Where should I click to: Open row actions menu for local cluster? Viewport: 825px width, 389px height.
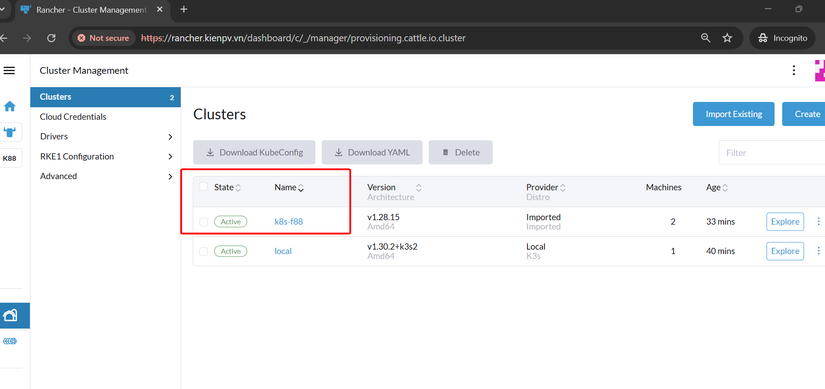(818, 251)
